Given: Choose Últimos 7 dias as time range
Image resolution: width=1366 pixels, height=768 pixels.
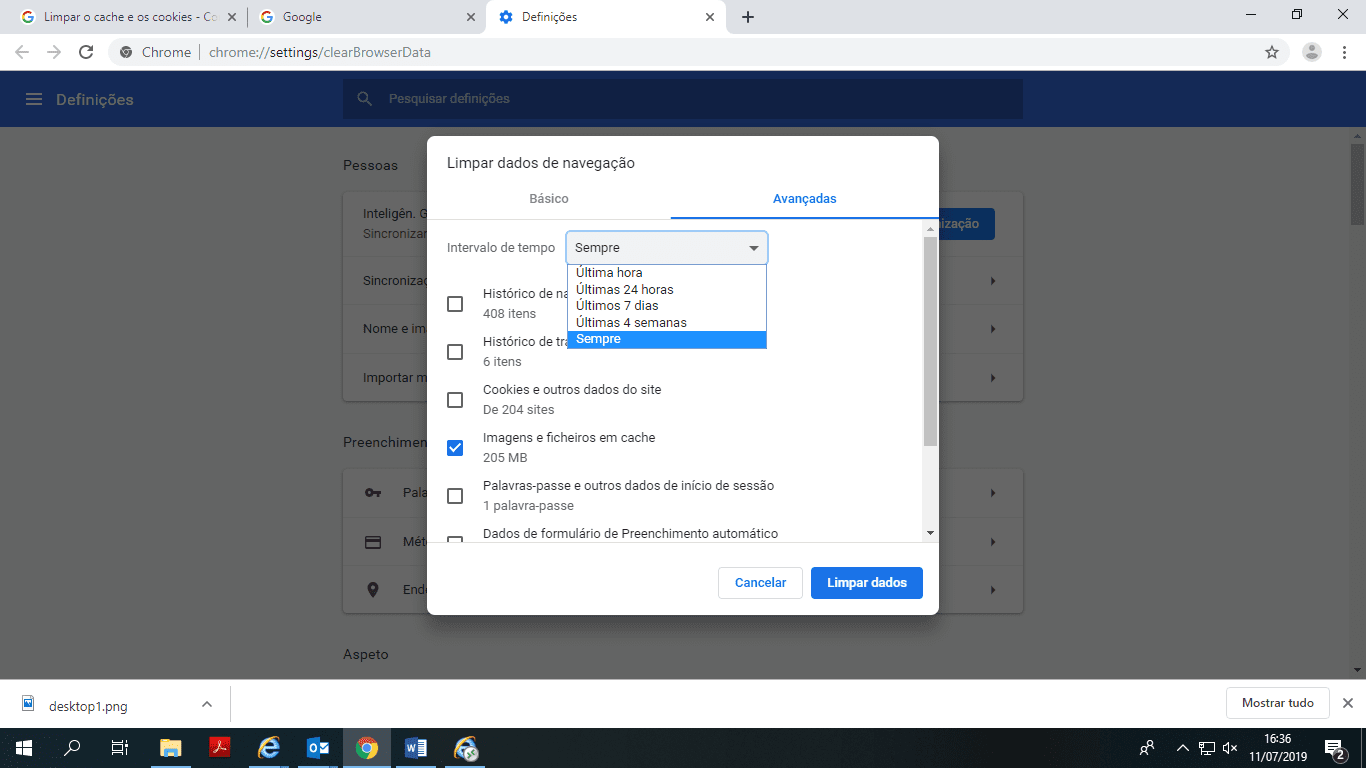Looking at the screenshot, I should point(615,305).
